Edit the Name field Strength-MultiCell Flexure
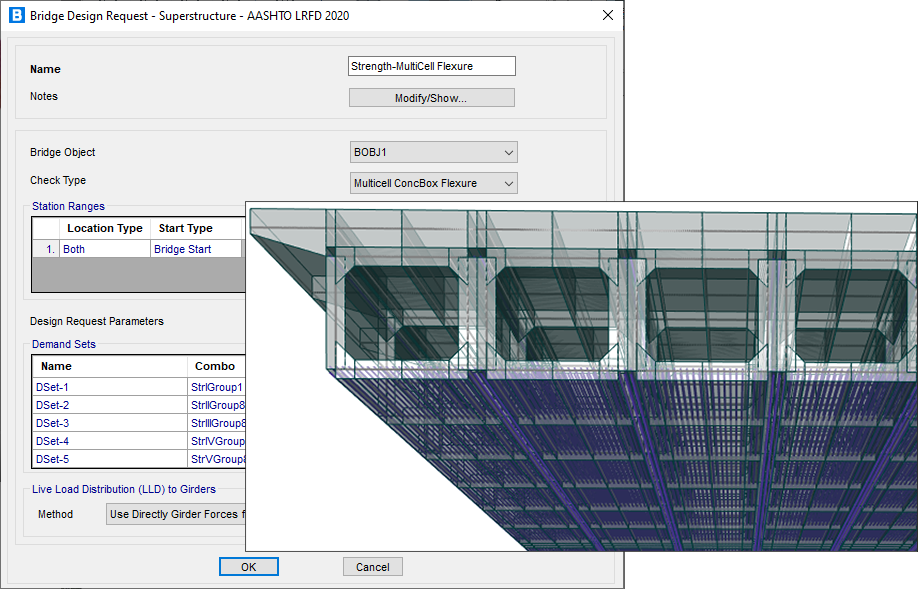 (x=431, y=66)
